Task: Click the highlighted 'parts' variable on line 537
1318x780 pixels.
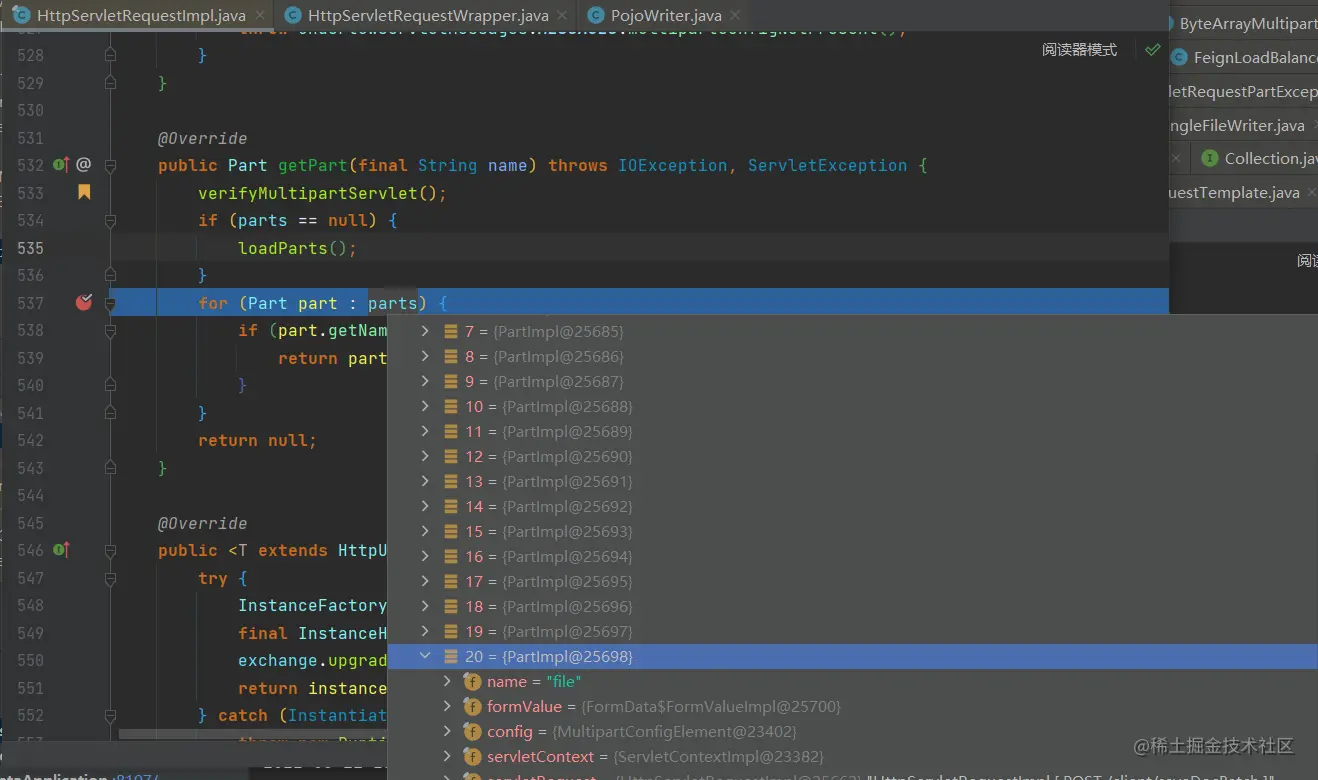Action: [392, 302]
